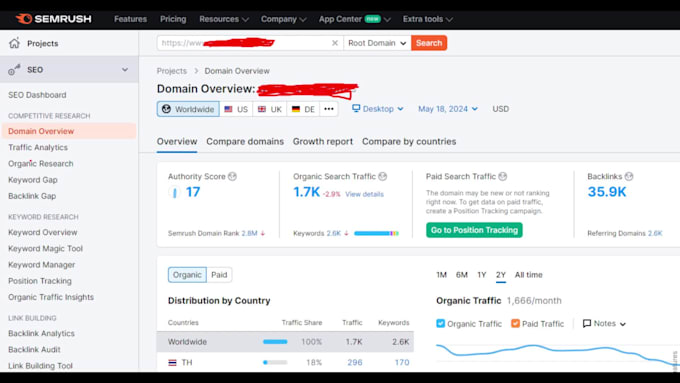
Task: Open the Features menu
Action: click(131, 19)
